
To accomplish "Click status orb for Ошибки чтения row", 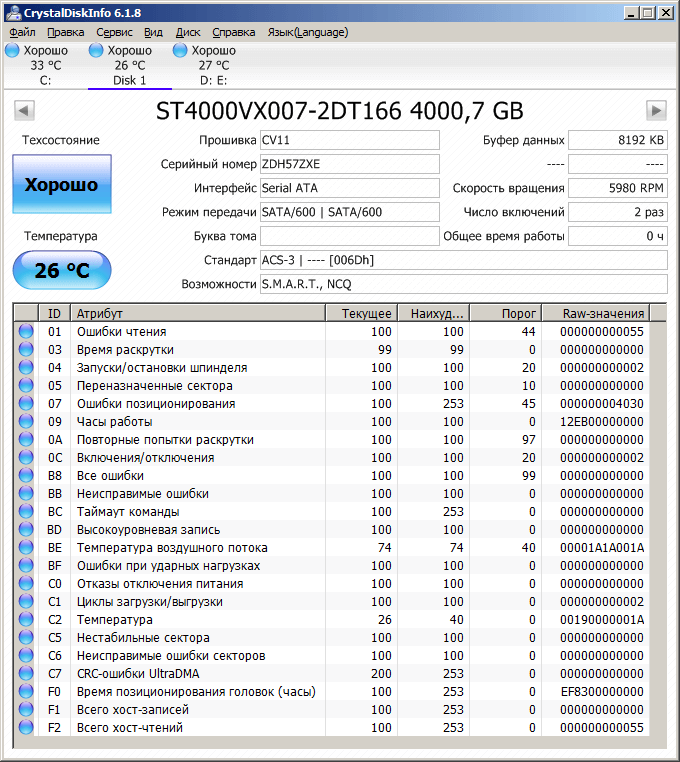I will point(26,332).
